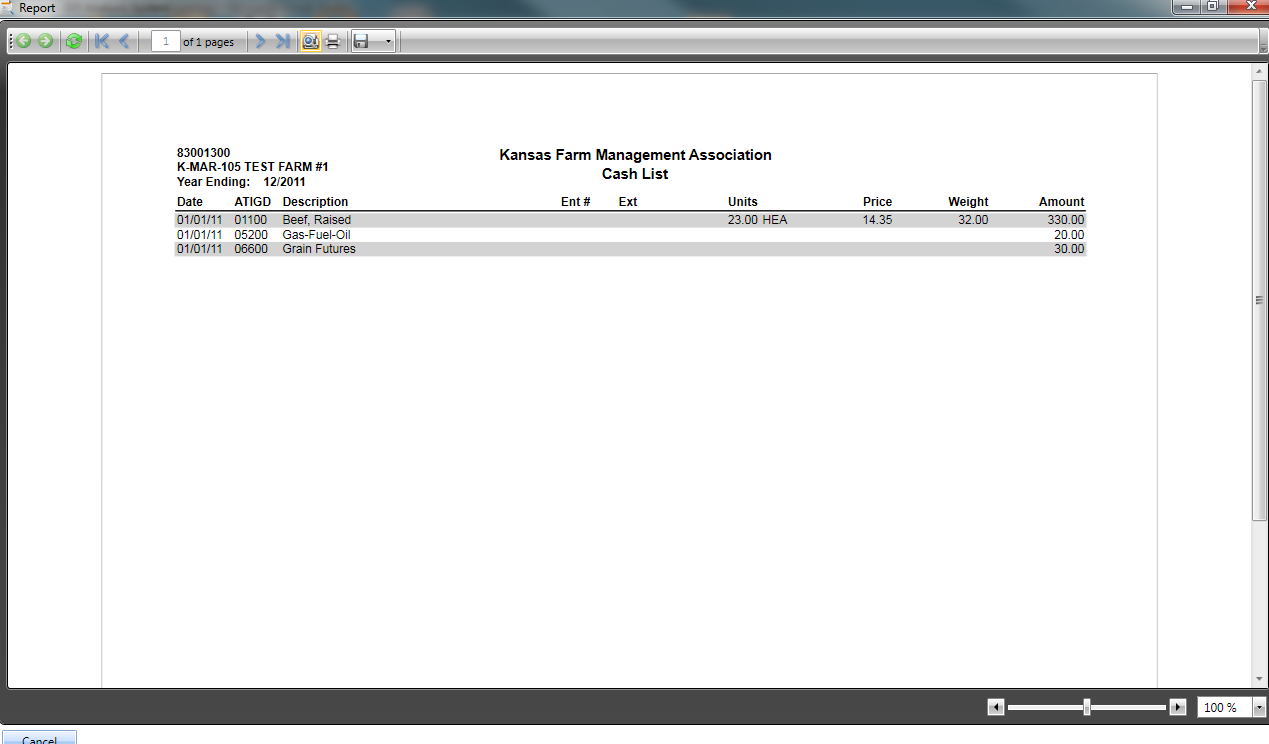Click the '23.00 HEA' units value
1269x744 pixels.
click(x=758, y=220)
